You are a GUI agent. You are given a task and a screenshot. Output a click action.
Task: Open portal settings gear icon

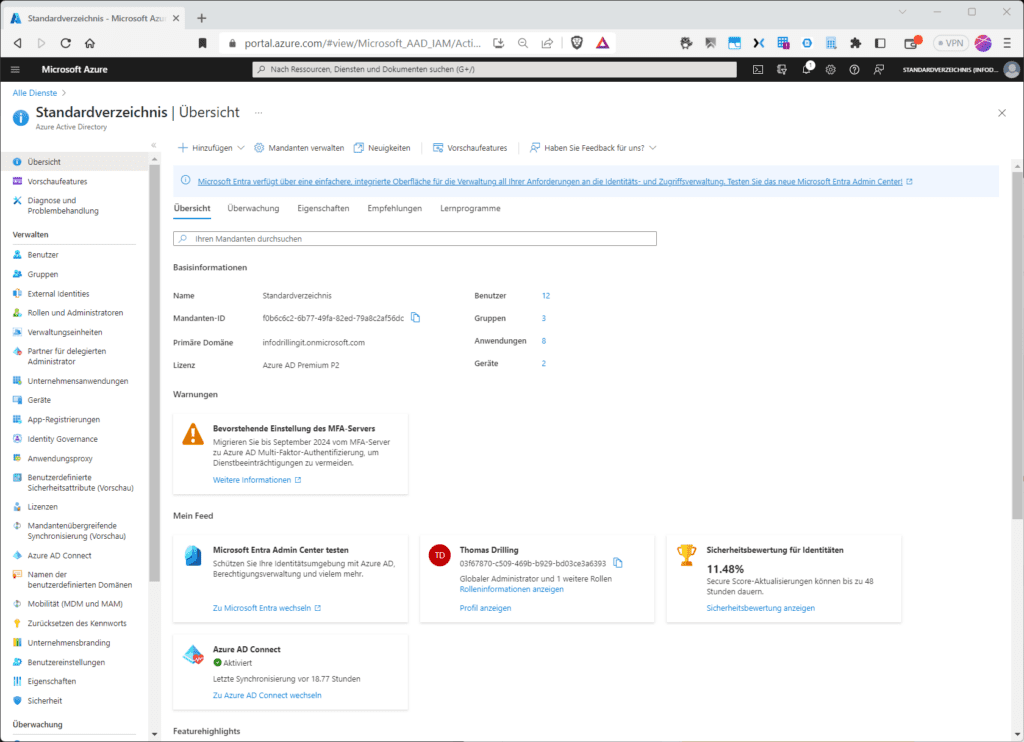pos(831,69)
